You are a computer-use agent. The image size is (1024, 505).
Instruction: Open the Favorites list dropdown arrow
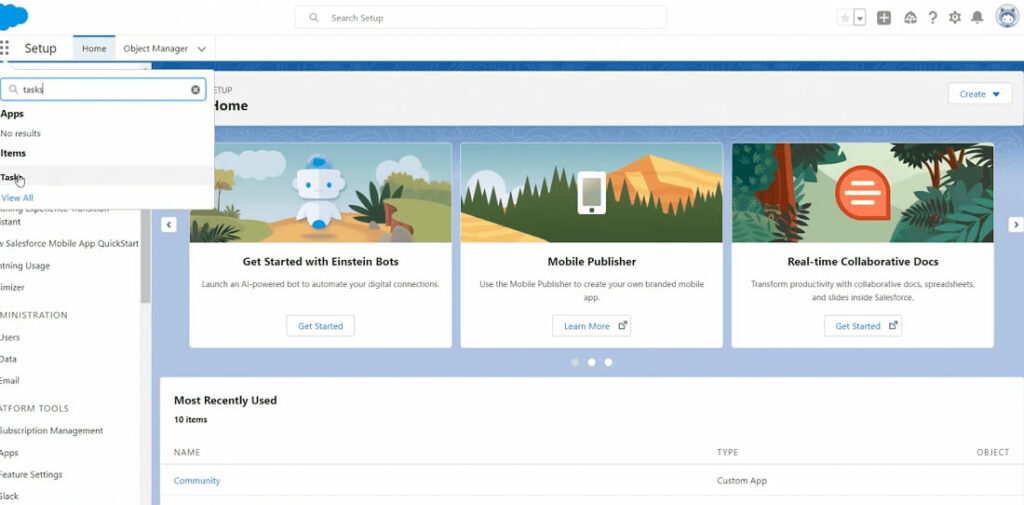(860, 18)
